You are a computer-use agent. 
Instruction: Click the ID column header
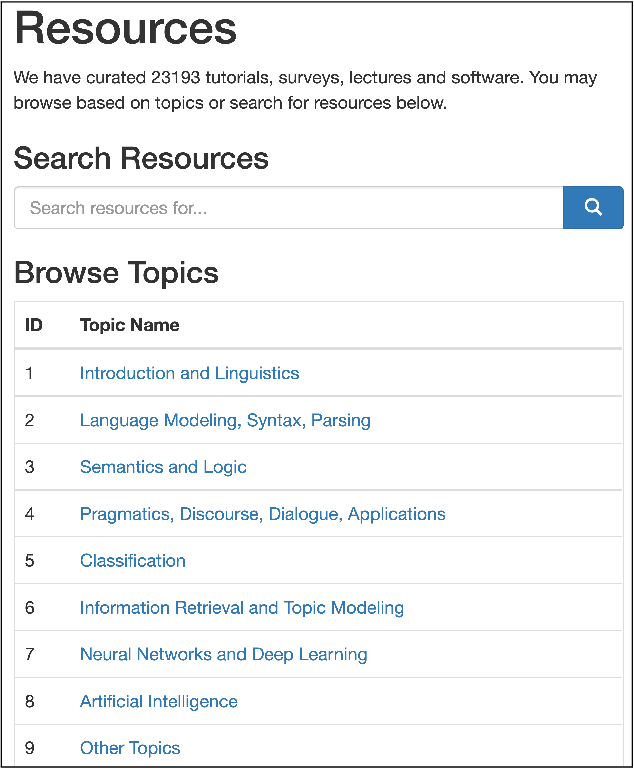(x=34, y=325)
